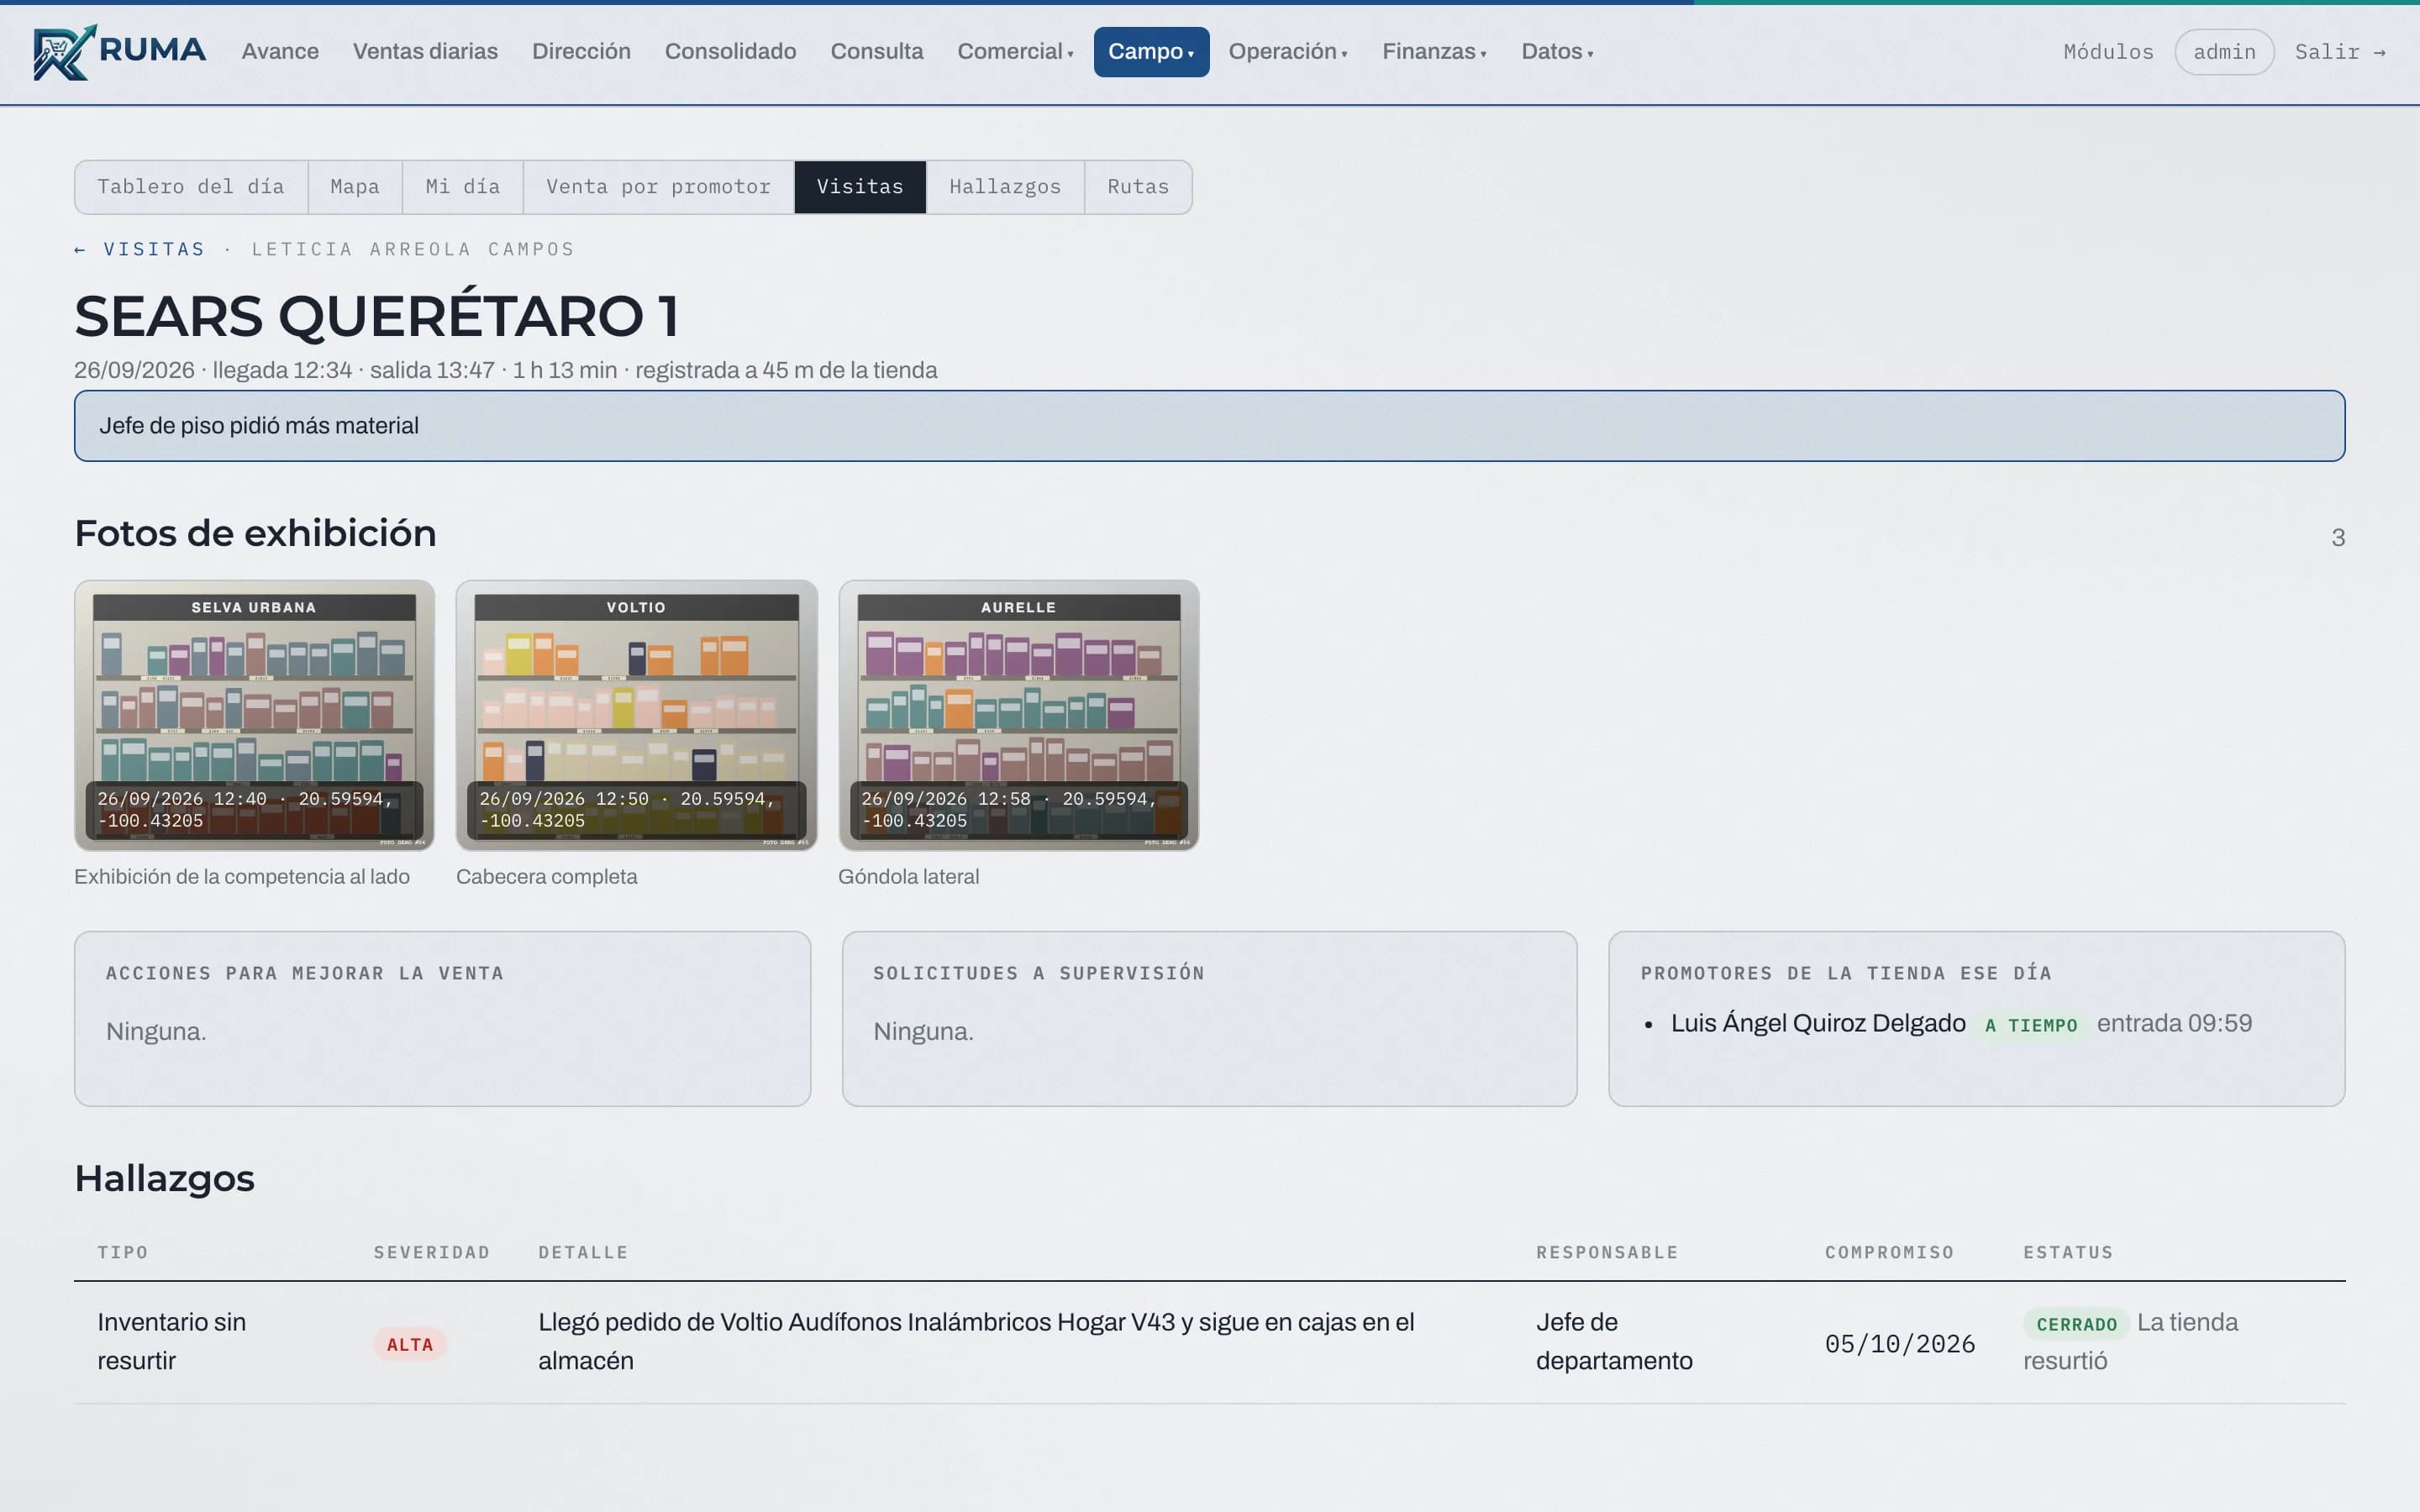Switch to Venta por promotor tab
This screenshot has height=1512, width=2420.
pyautogui.click(x=658, y=187)
